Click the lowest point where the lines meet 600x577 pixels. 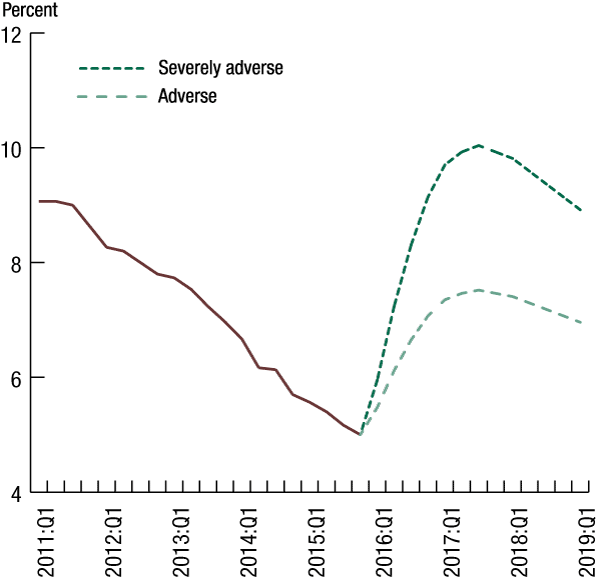click(360, 434)
